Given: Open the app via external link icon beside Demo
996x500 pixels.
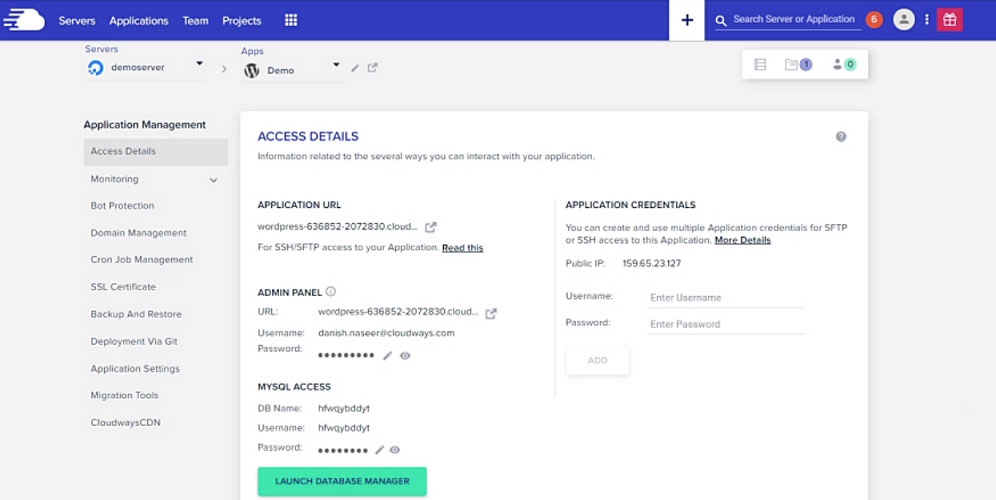Looking at the screenshot, I should coord(373,67).
